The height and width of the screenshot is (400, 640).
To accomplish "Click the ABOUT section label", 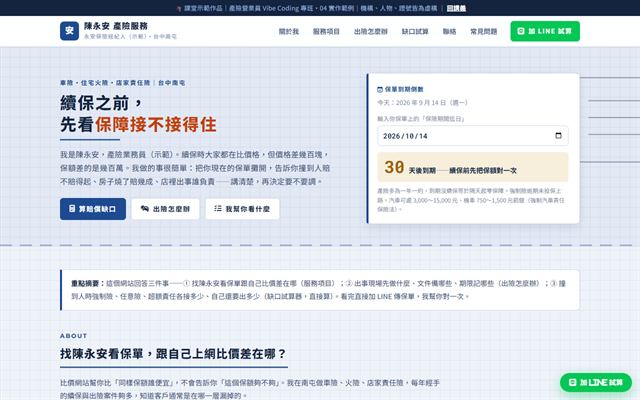I will pyautogui.click(x=73, y=336).
